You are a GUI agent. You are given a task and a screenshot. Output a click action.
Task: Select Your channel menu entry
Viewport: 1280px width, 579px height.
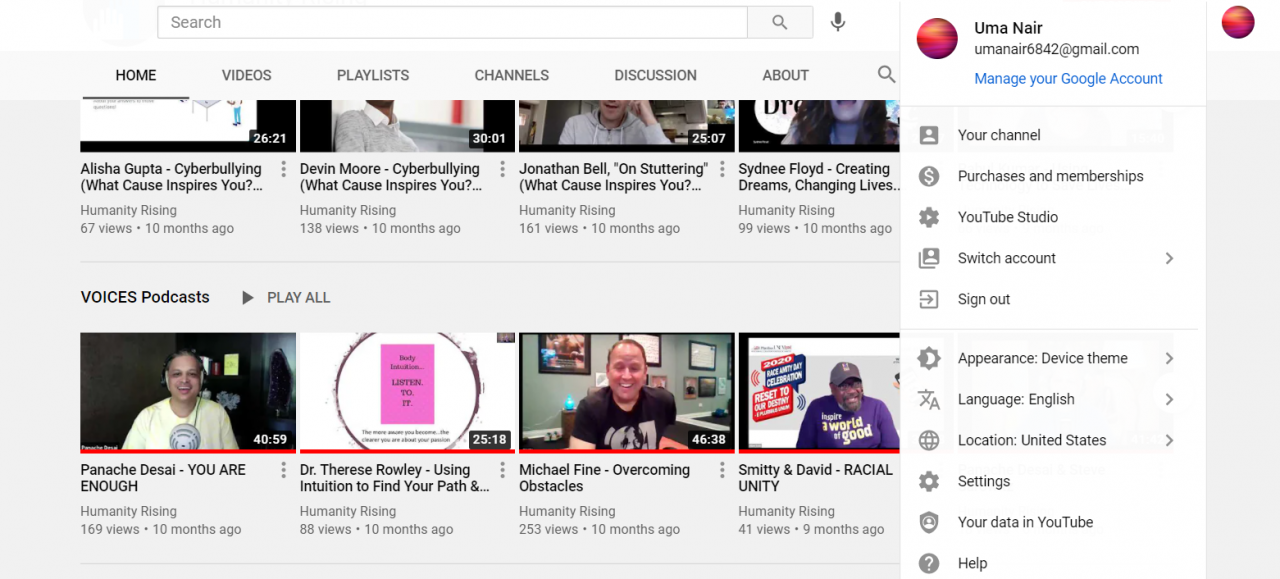pyautogui.click(x=1053, y=135)
